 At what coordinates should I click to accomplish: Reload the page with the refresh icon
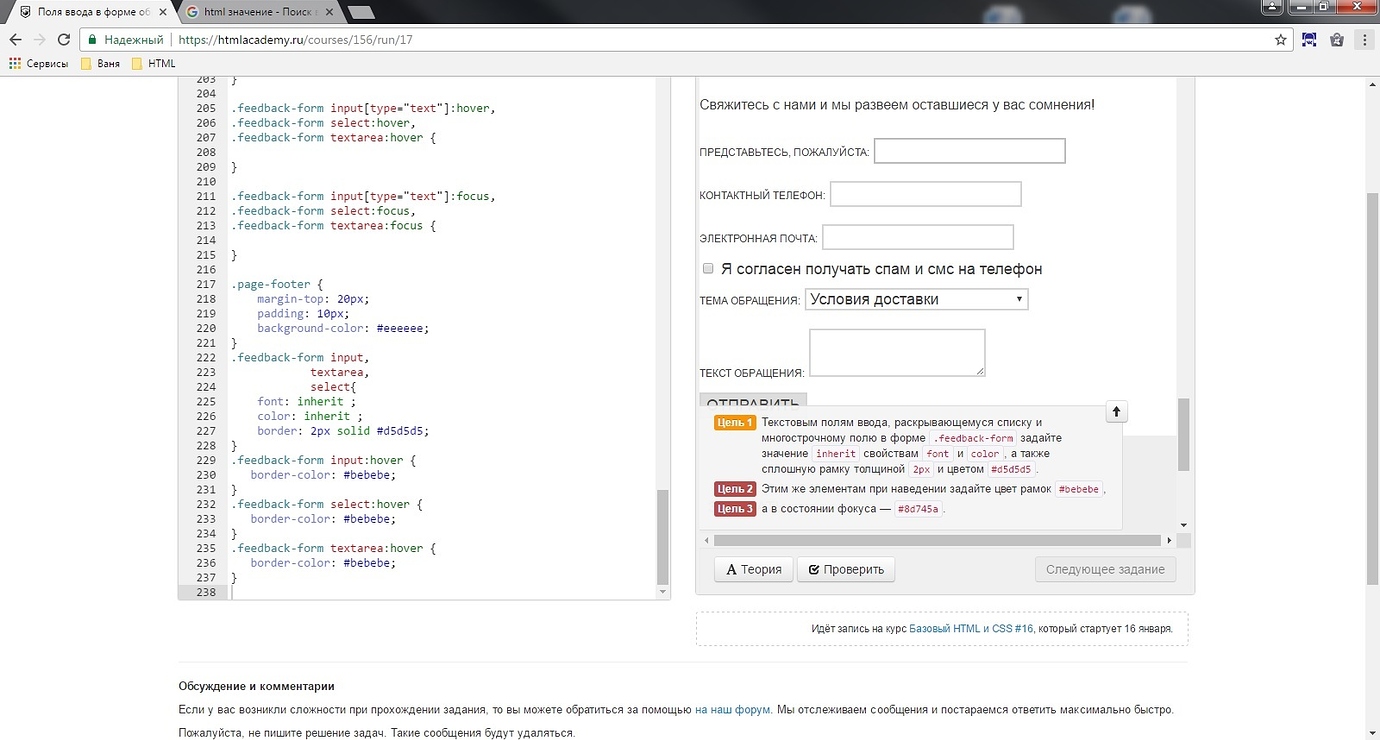click(64, 40)
